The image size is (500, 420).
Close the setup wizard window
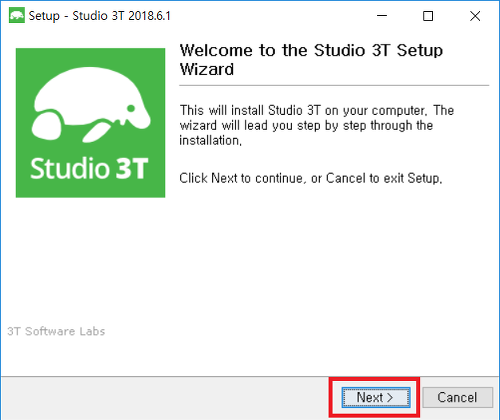tap(475, 16)
